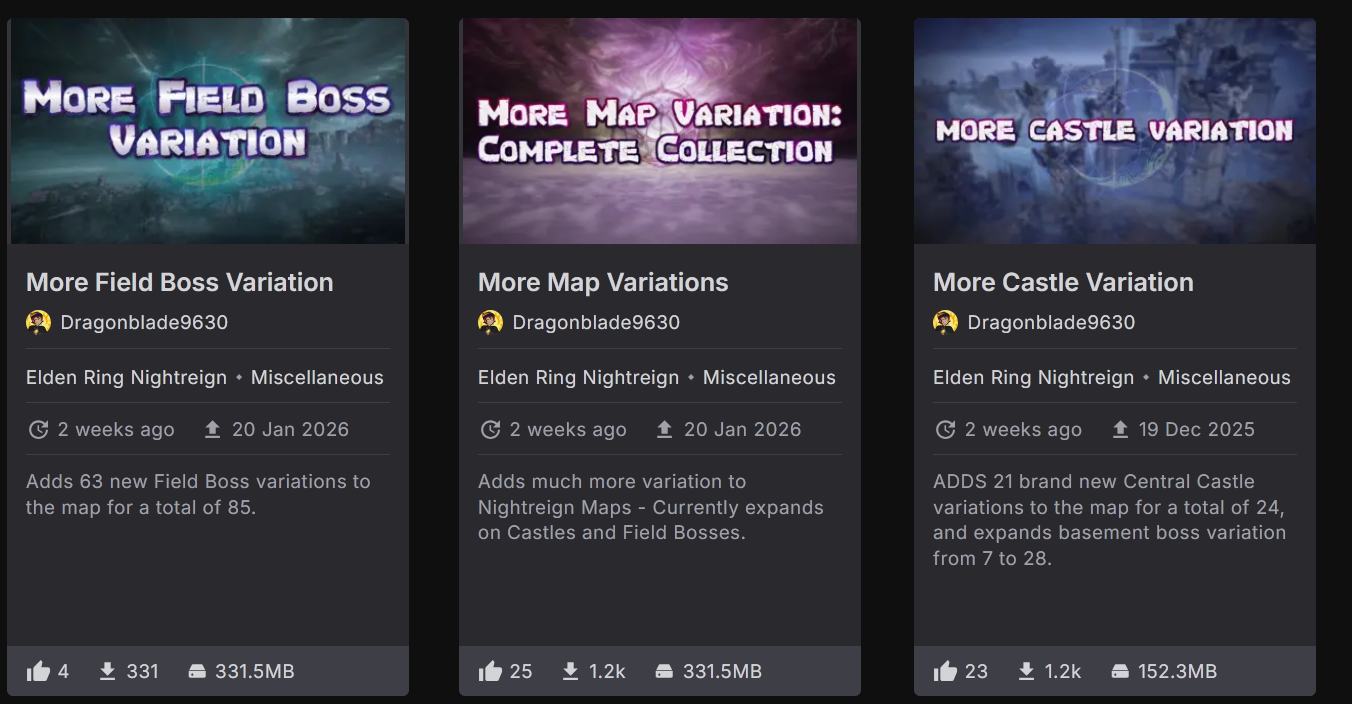Click '2 weeks ago' on Field Boss card
Image resolution: width=1352 pixels, height=704 pixels.
(116, 429)
